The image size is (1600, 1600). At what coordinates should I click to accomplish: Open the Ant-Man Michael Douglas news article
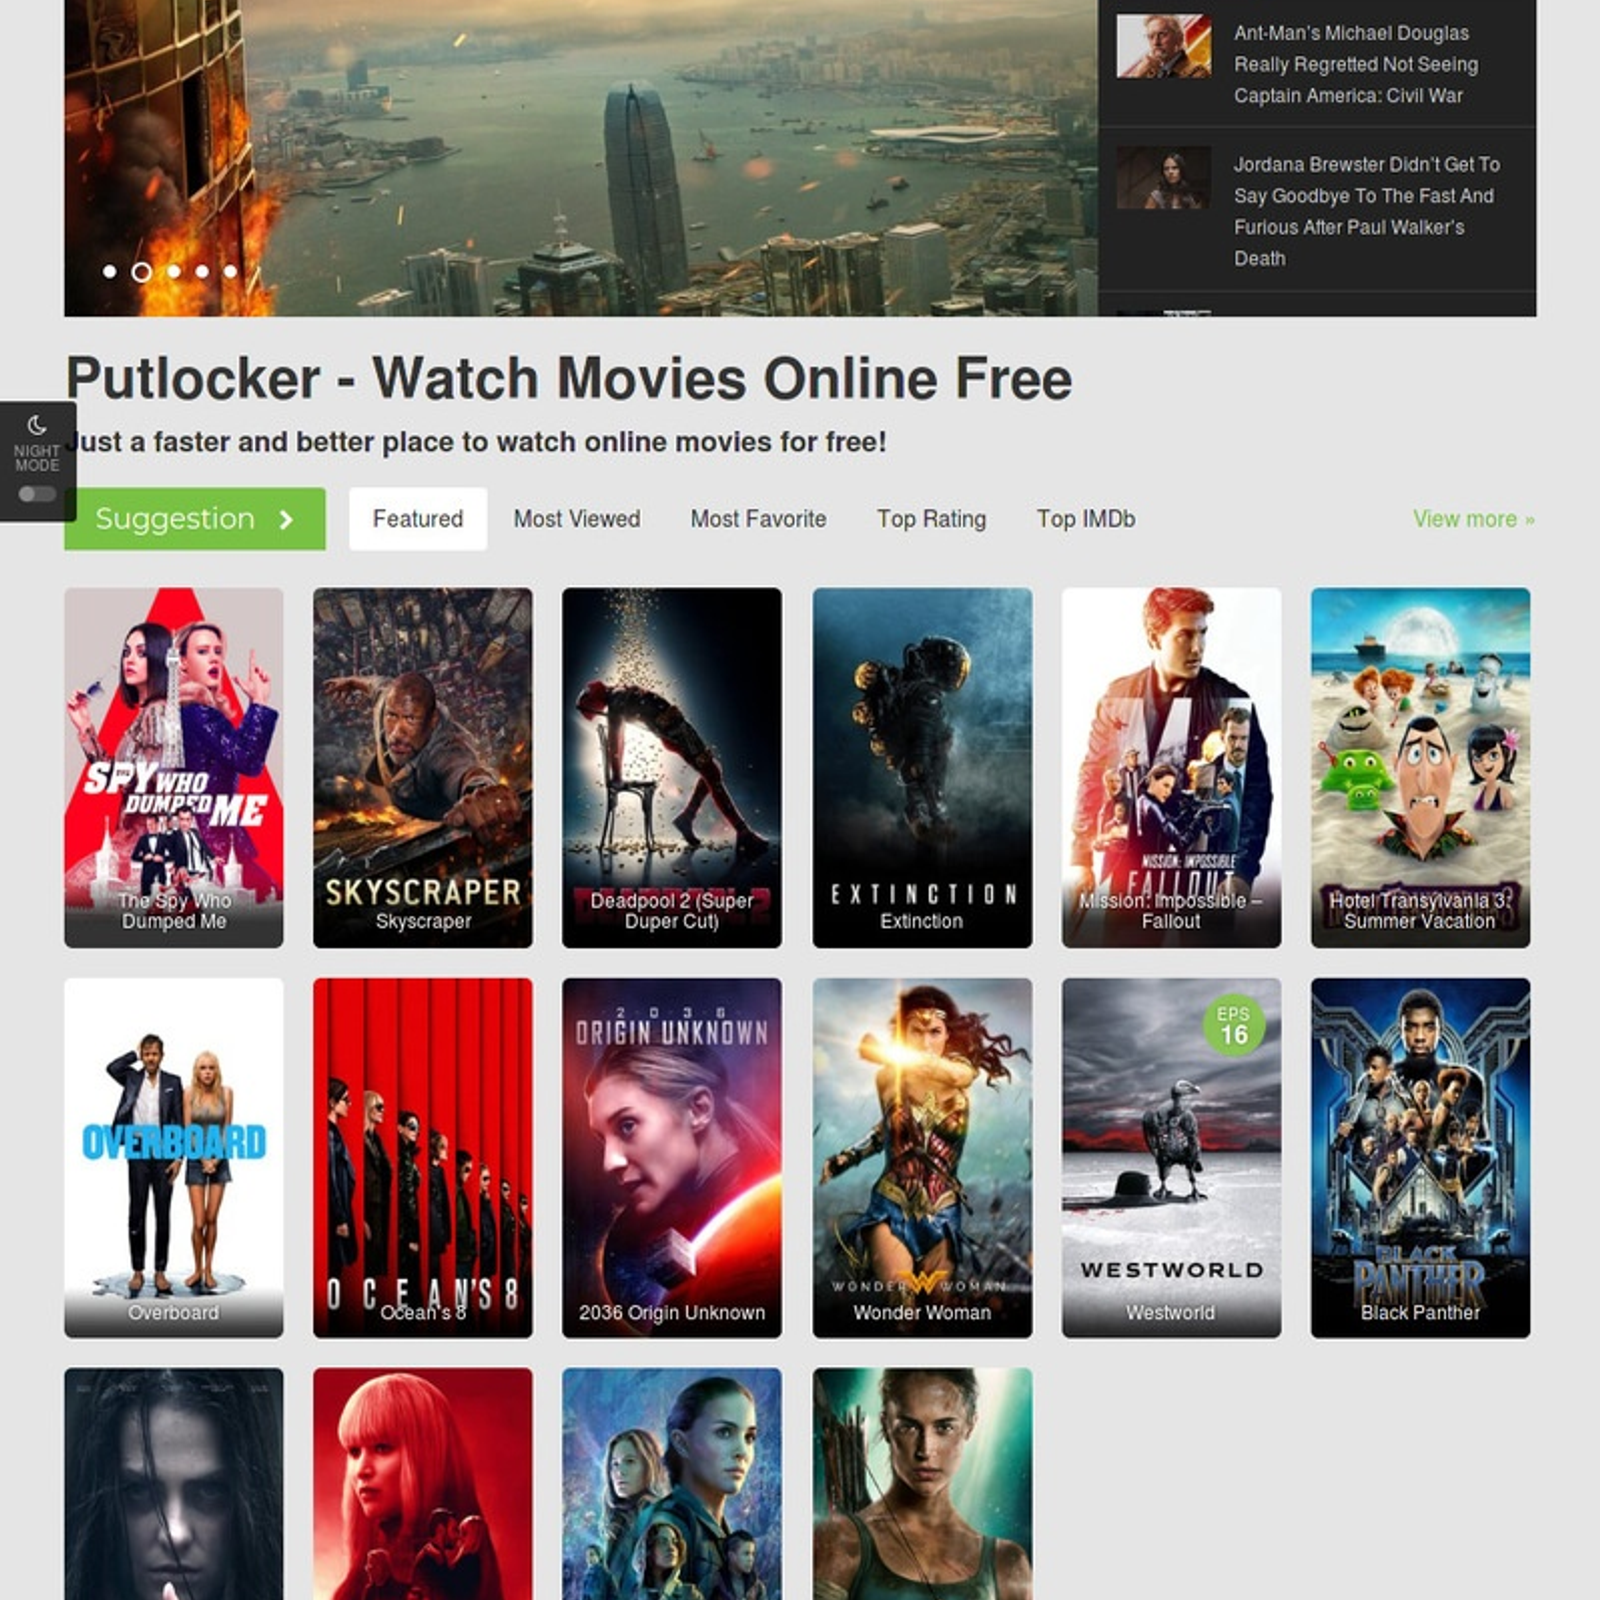pyautogui.click(x=1355, y=64)
